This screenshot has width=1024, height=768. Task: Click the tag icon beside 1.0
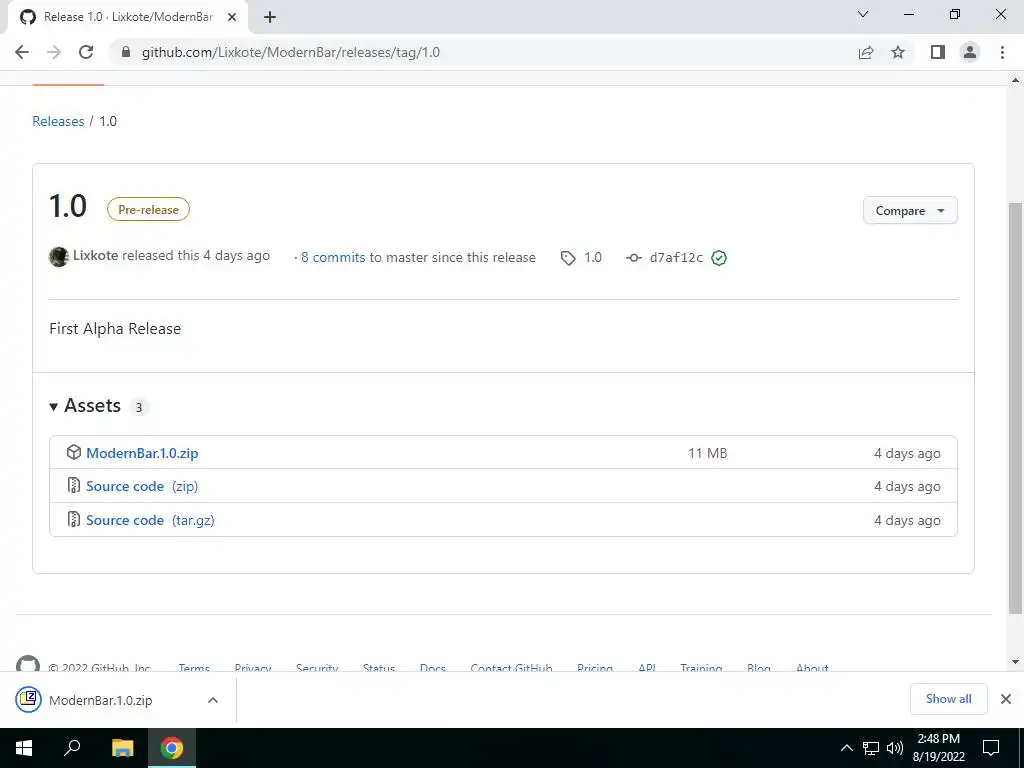coord(568,258)
